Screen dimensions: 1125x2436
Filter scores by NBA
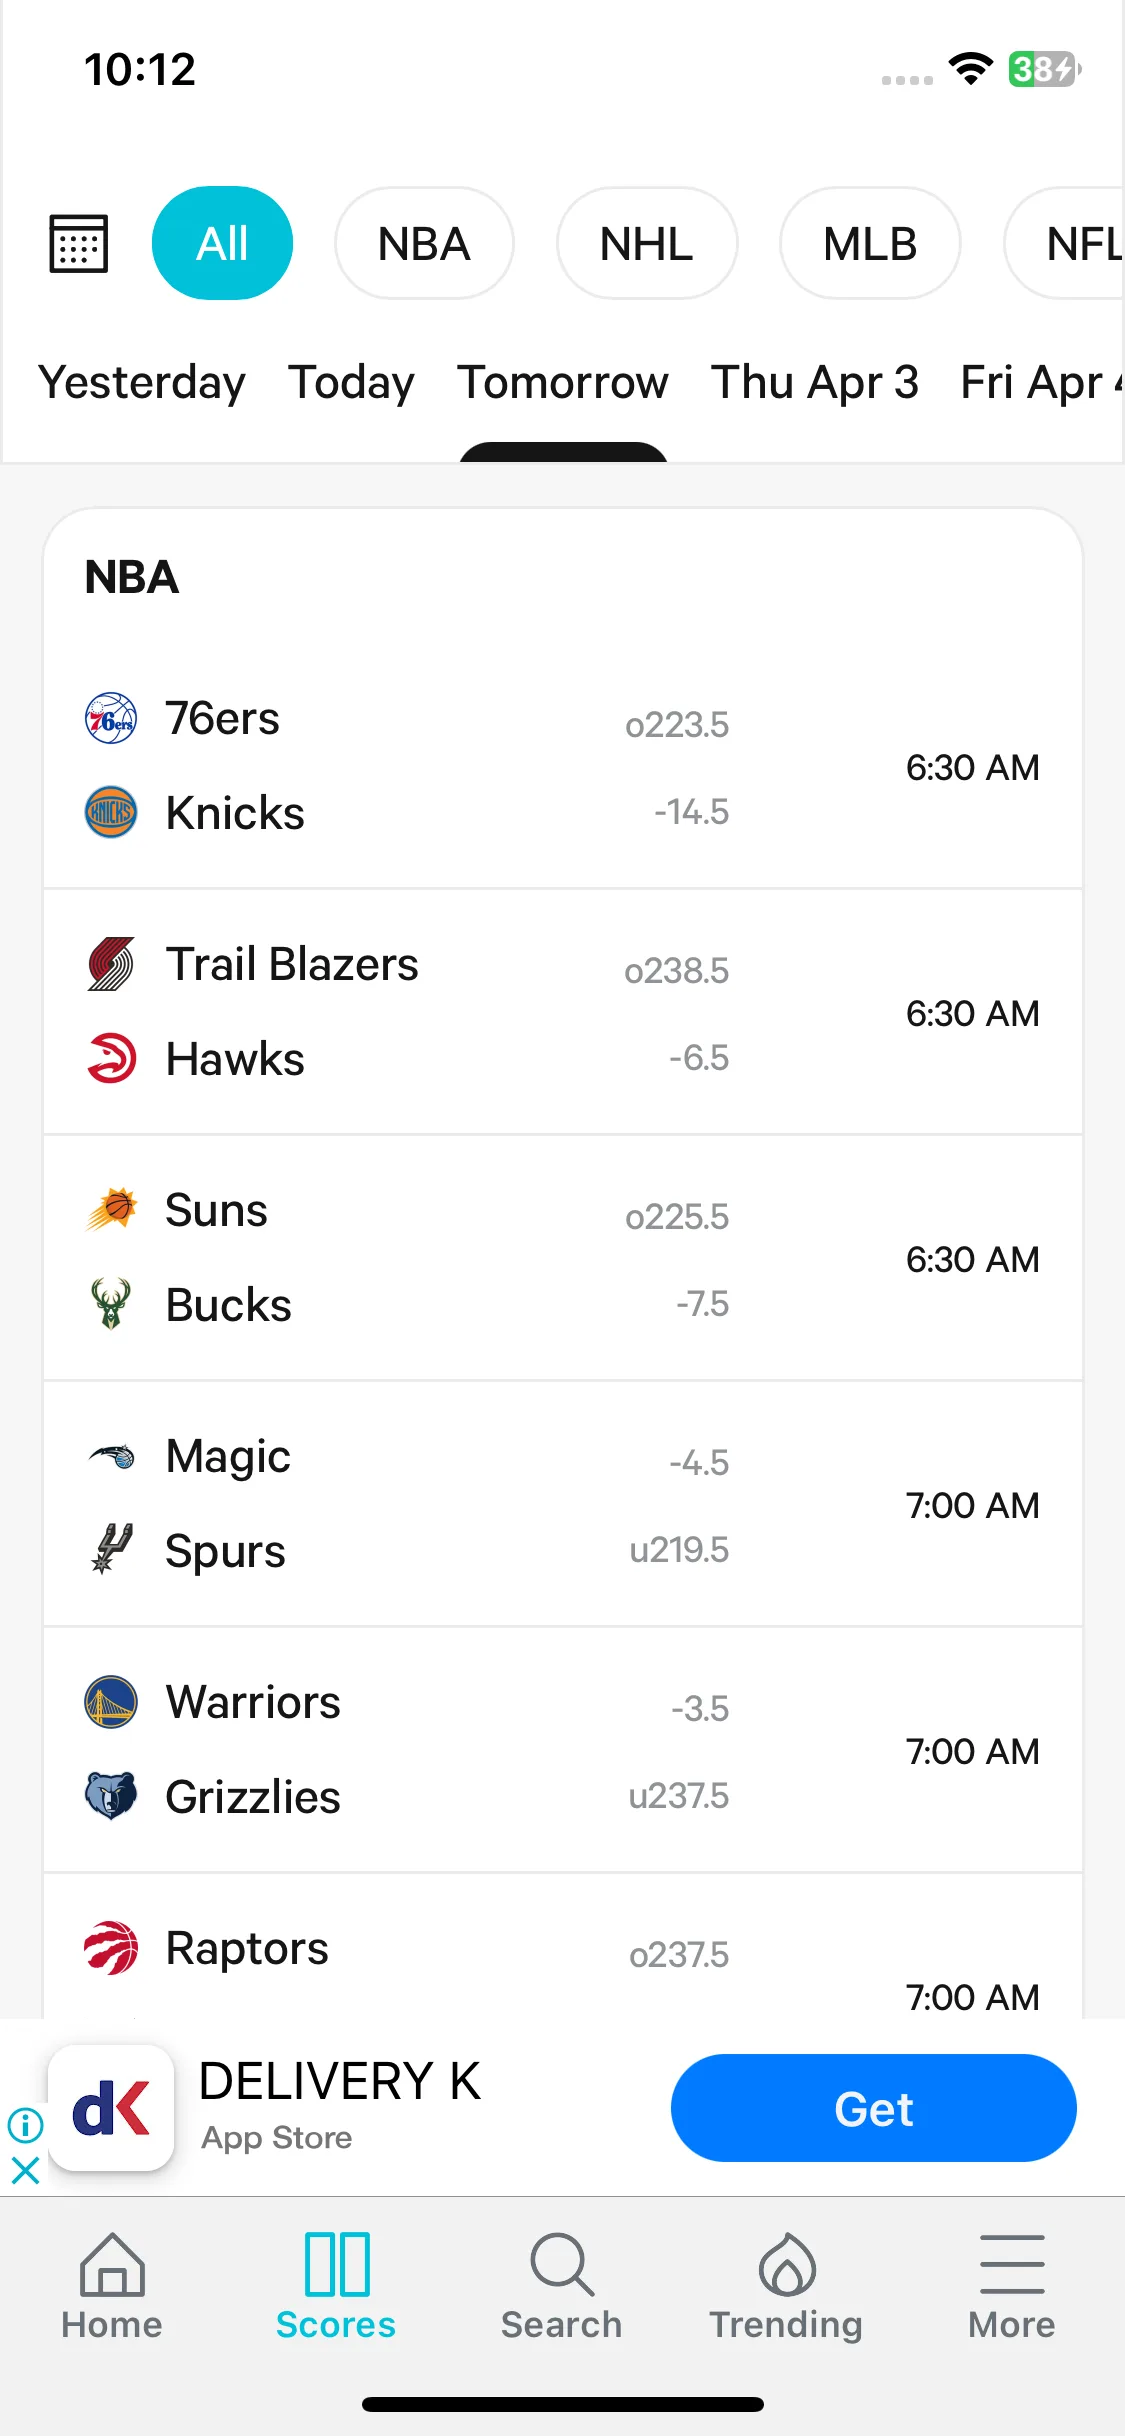(x=424, y=243)
